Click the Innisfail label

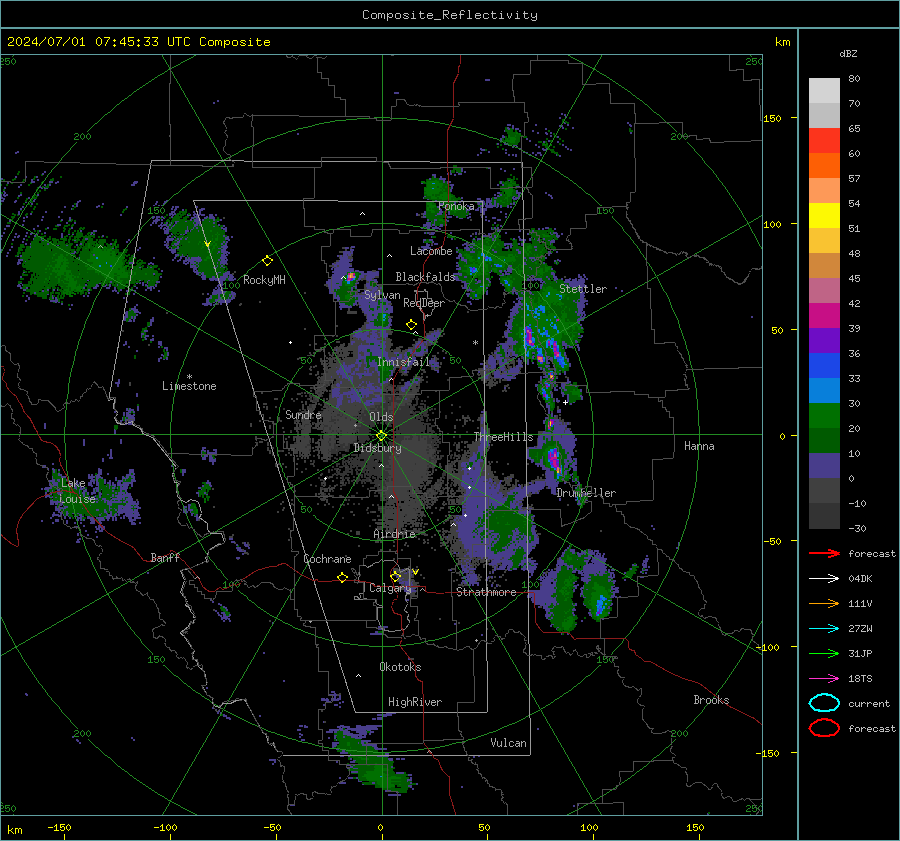(x=404, y=362)
